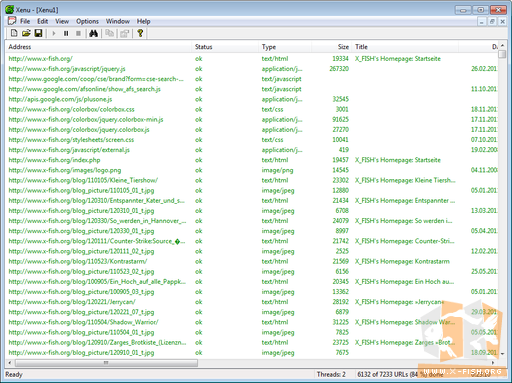The image size is (512, 383).
Task: Select the apis.google.com/js/plusone.js row
Action: 60,99
